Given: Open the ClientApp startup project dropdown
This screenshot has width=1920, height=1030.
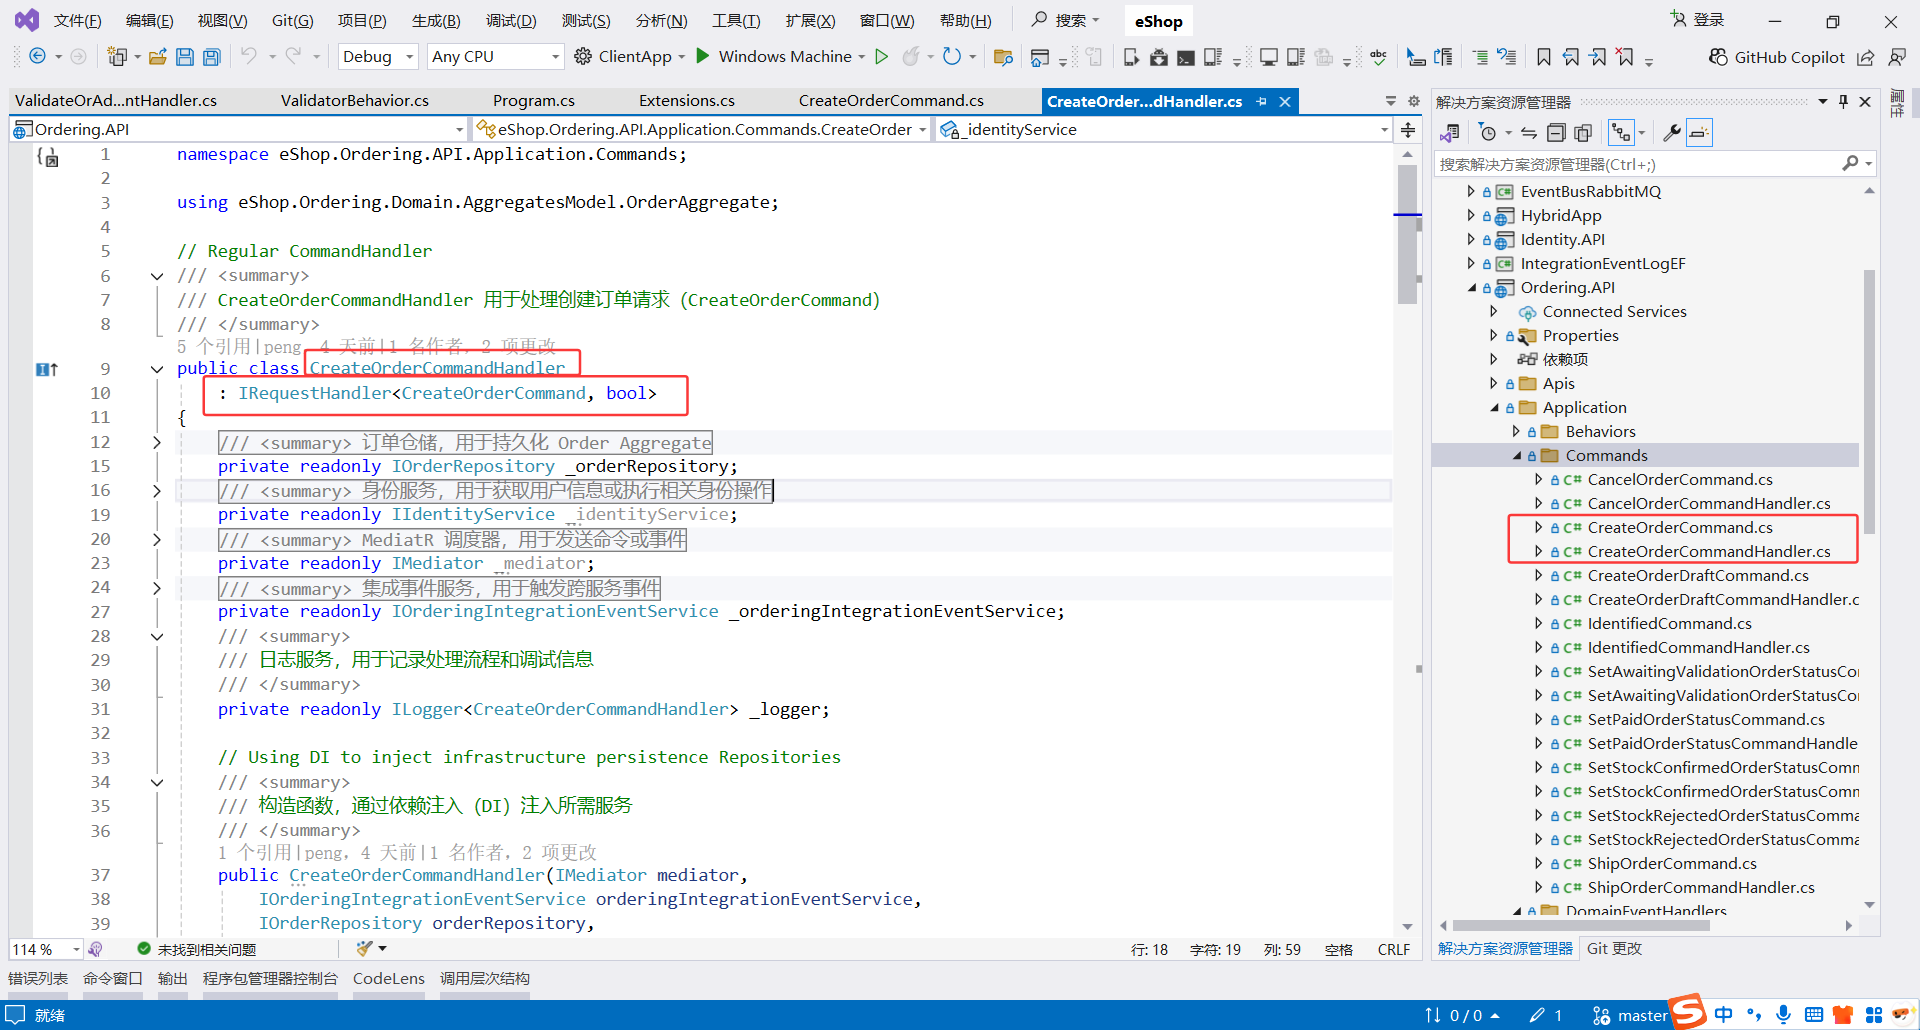Looking at the screenshot, I should click(630, 57).
